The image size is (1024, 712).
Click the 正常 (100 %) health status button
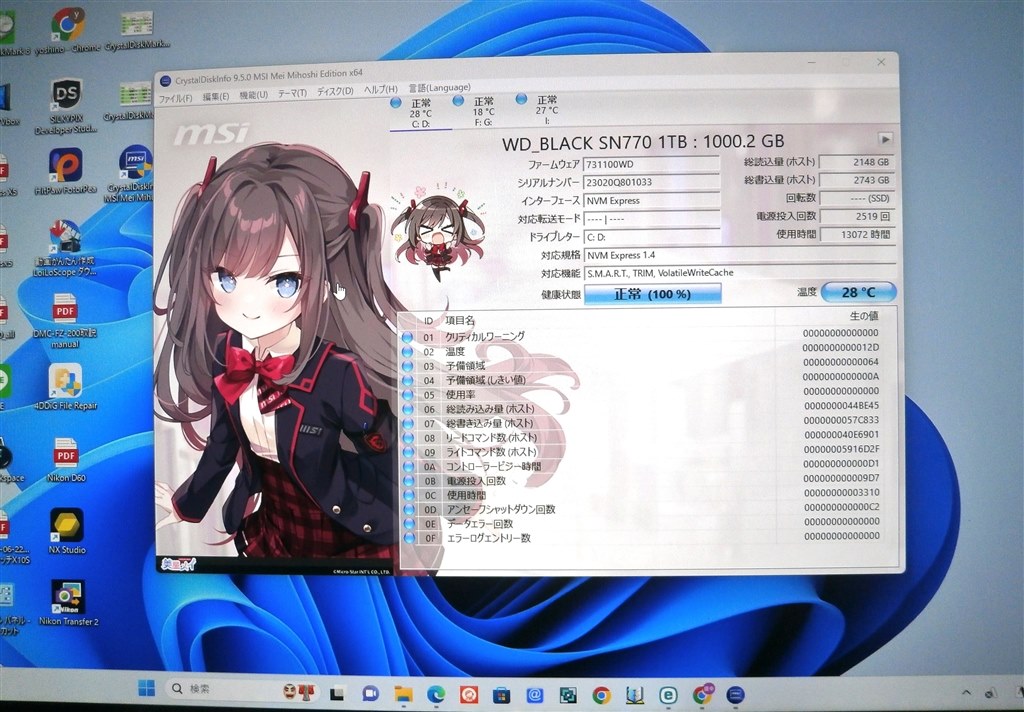tap(652, 294)
